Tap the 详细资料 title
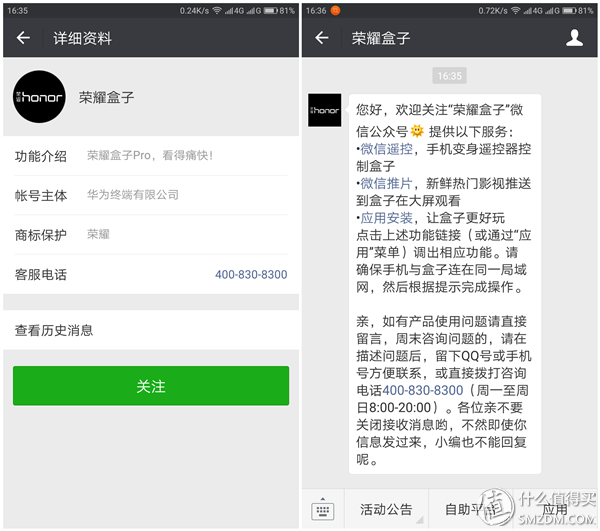Image resolution: width=600 pixels, height=531 pixels. tap(83, 38)
